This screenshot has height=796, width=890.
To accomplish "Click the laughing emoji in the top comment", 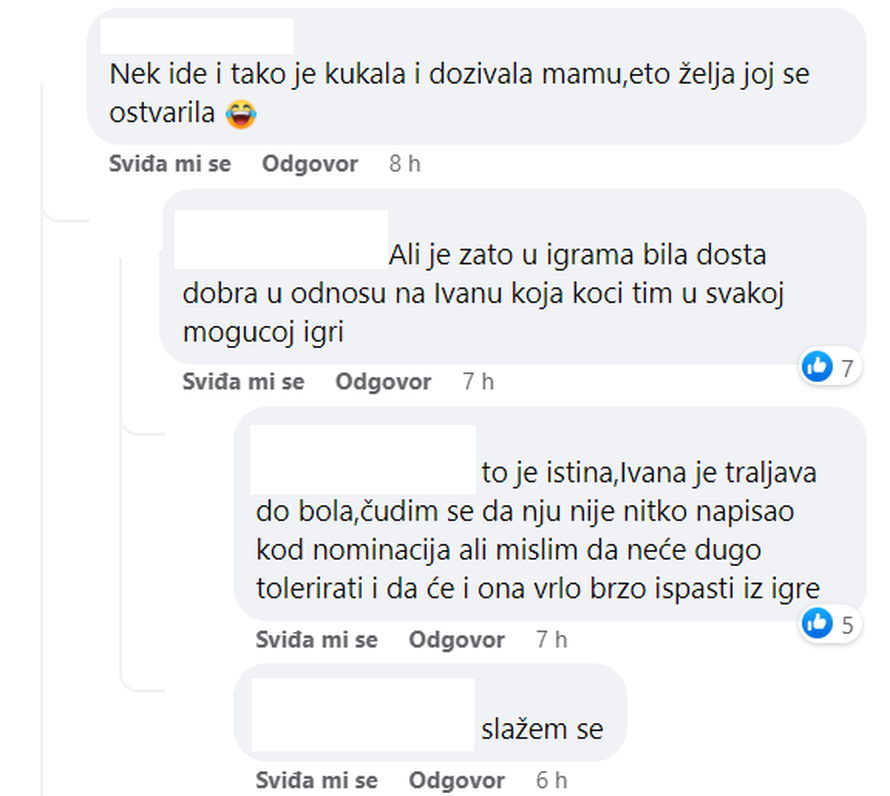I will [x=240, y=114].
